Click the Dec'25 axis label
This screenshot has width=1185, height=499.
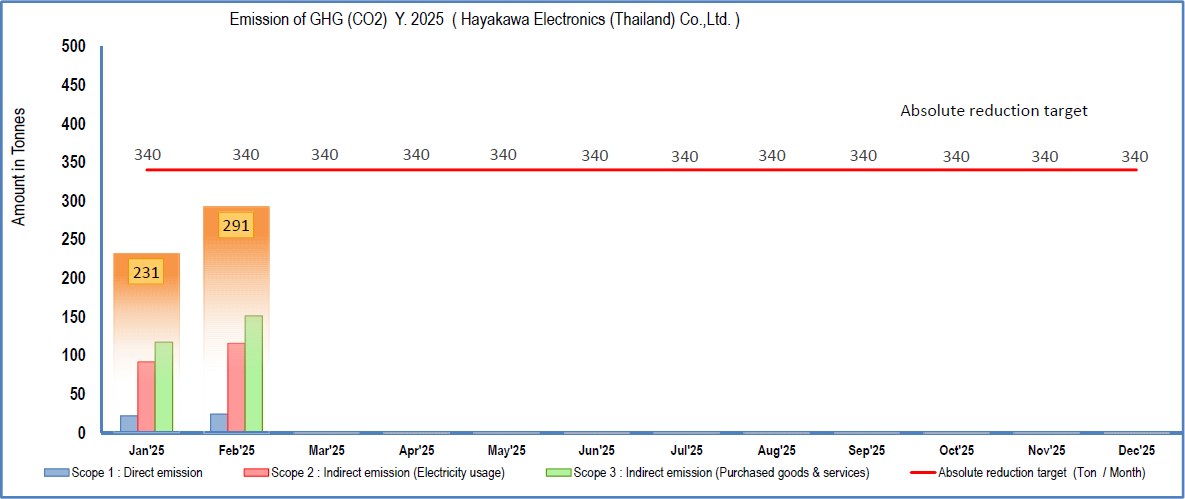click(x=1137, y=451)
